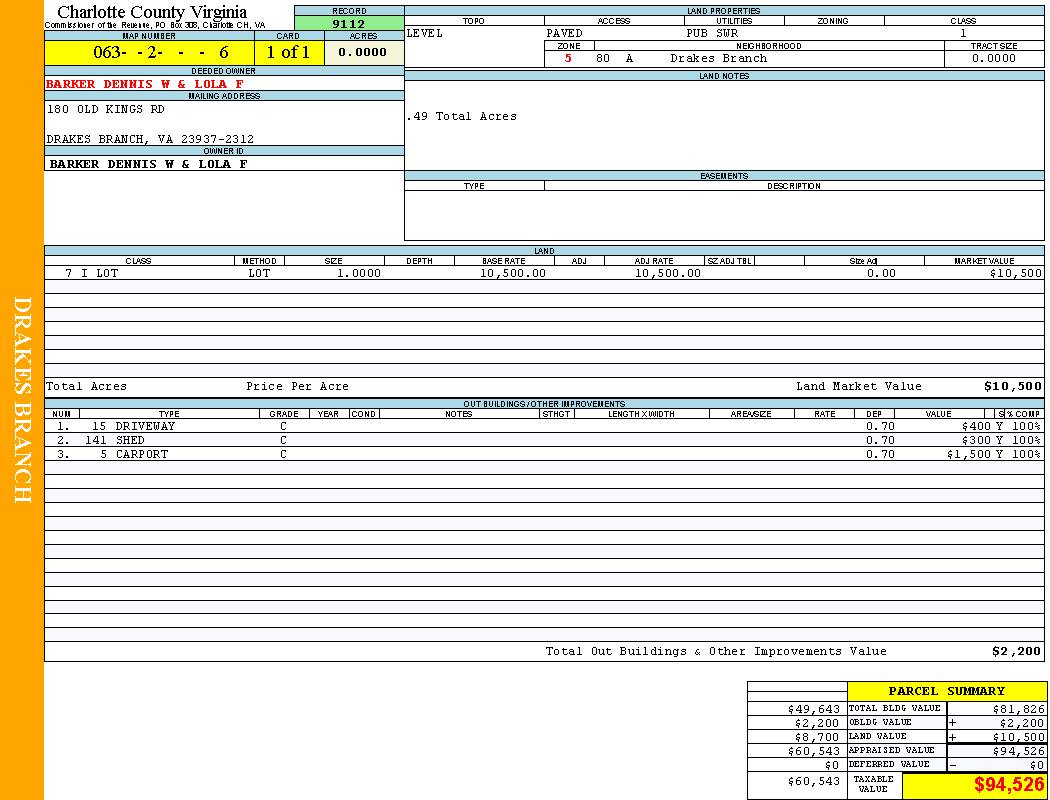Click the orange Drakes Branch sidebar label
The width and height of the screenshot is (1050, 800).
tap(22, 400)
